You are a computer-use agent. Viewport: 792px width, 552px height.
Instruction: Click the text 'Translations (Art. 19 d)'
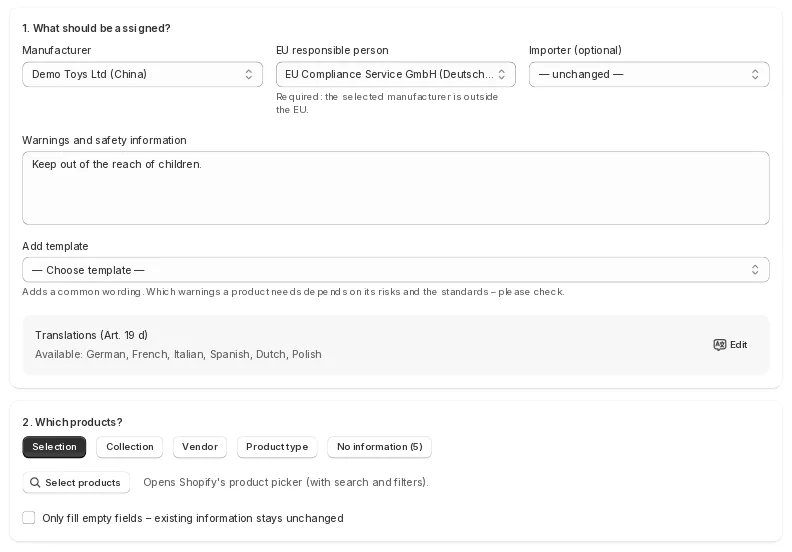[91, 335]
